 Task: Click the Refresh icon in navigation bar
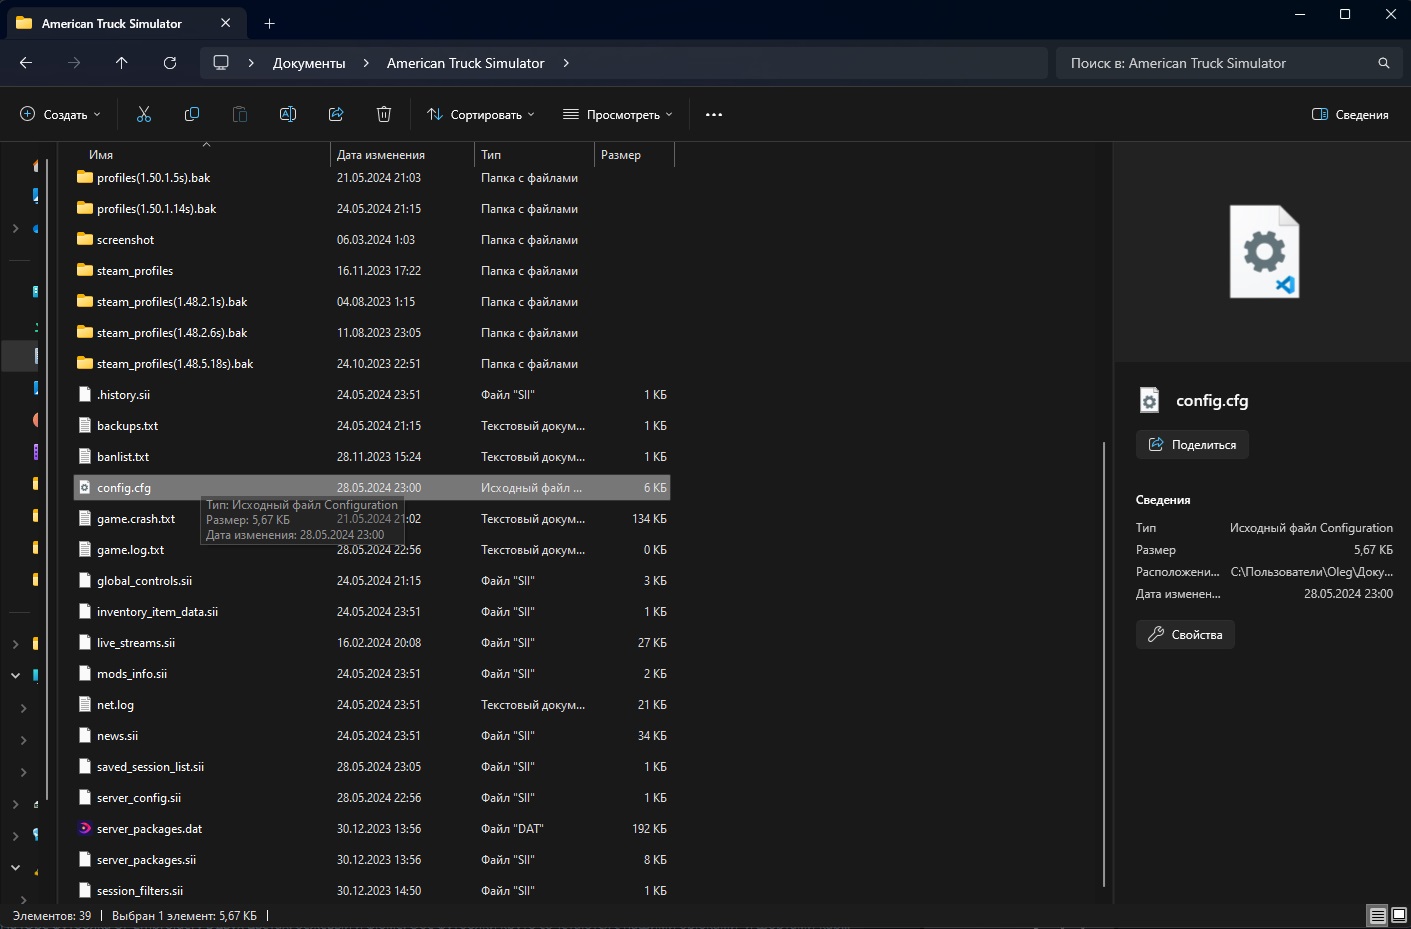point(170,63)
